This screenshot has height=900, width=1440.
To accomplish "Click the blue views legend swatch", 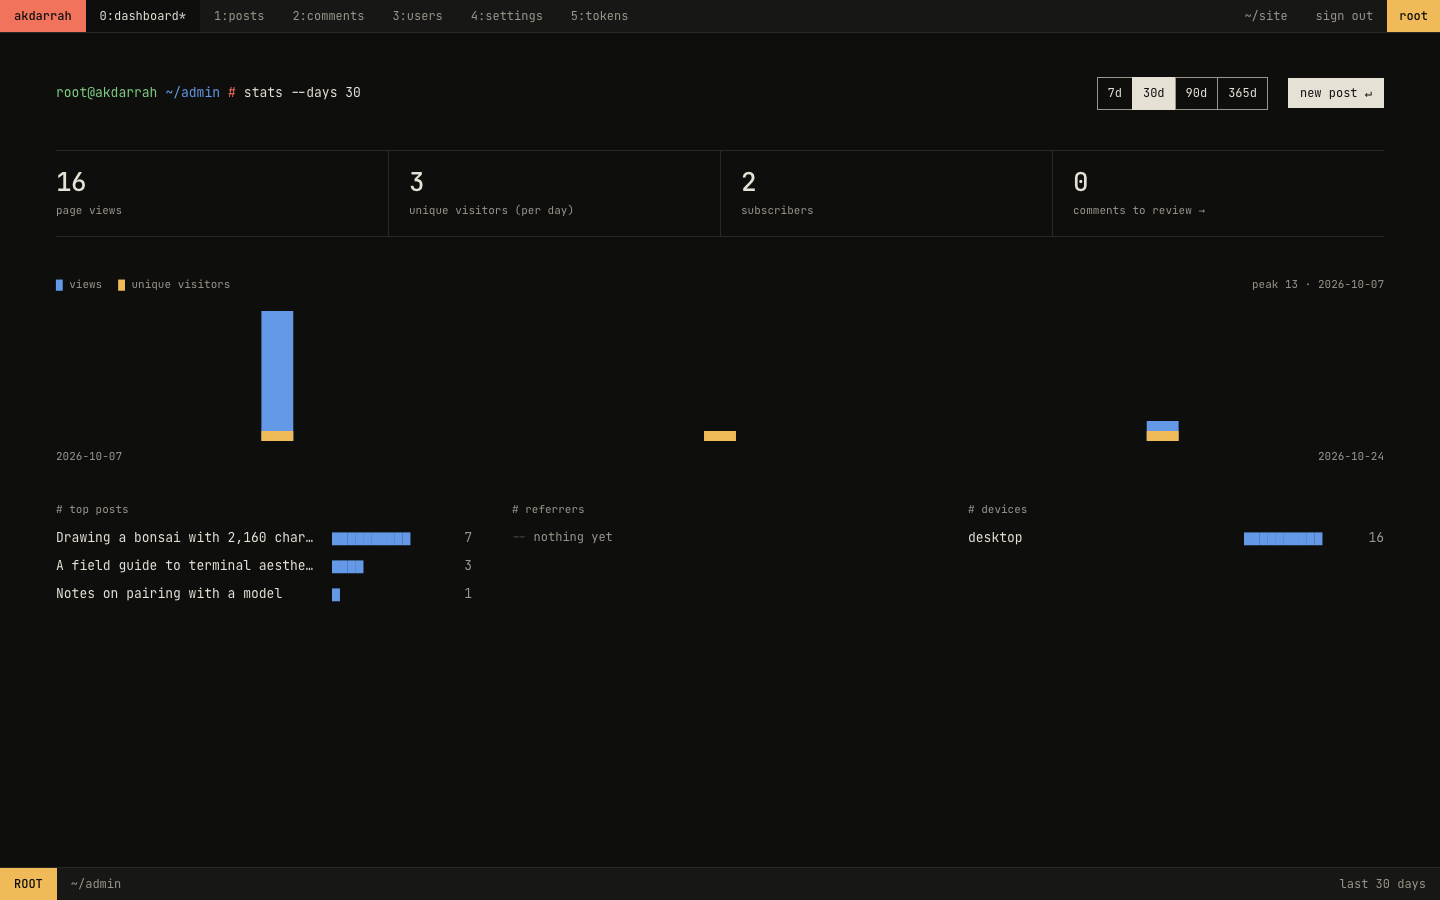I will pos(59,285).
